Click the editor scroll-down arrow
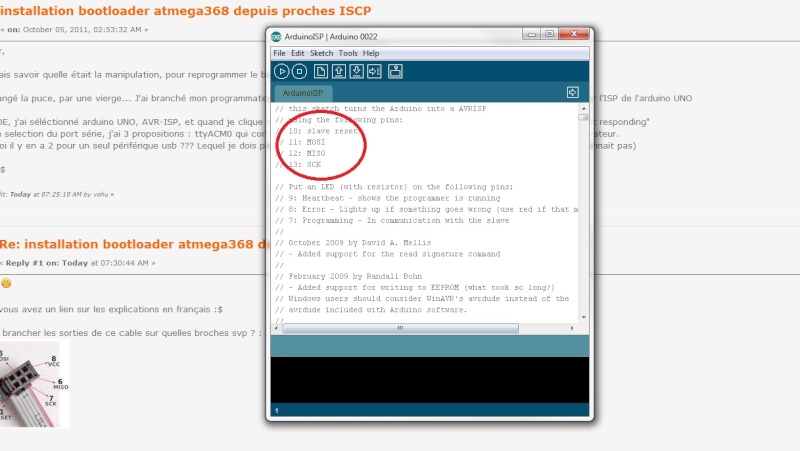 click(583, 317)
